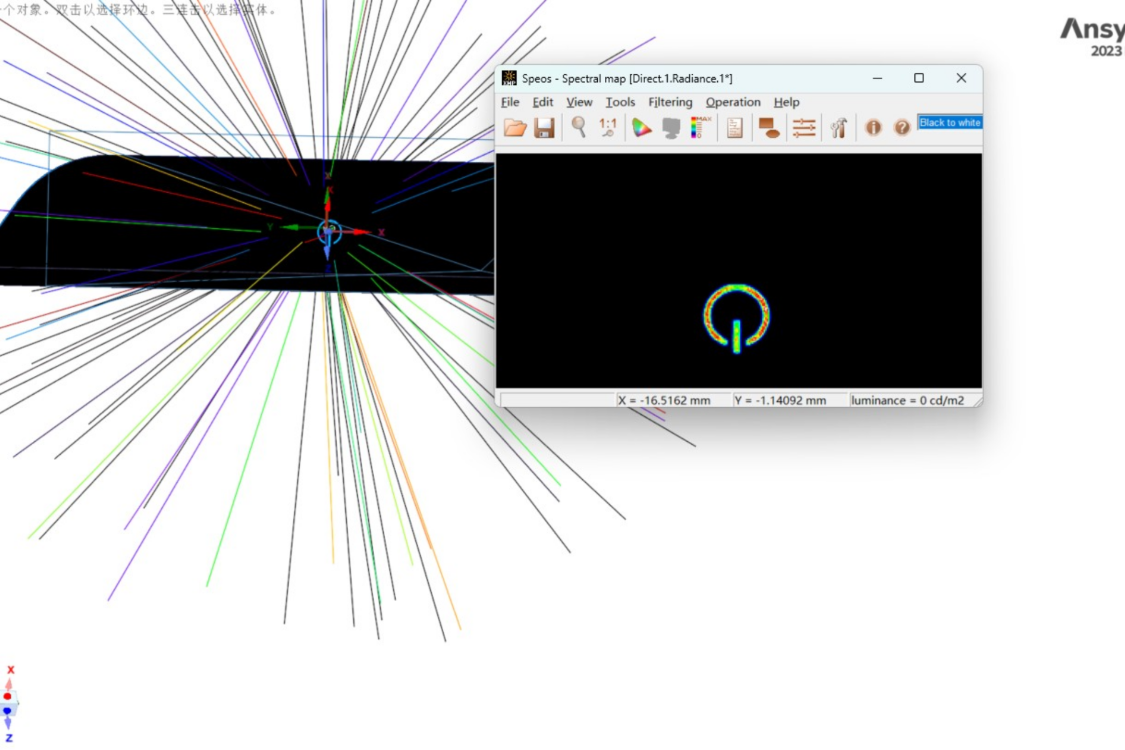Click the hammer and wrench tools icon

(x=839, y=127)
